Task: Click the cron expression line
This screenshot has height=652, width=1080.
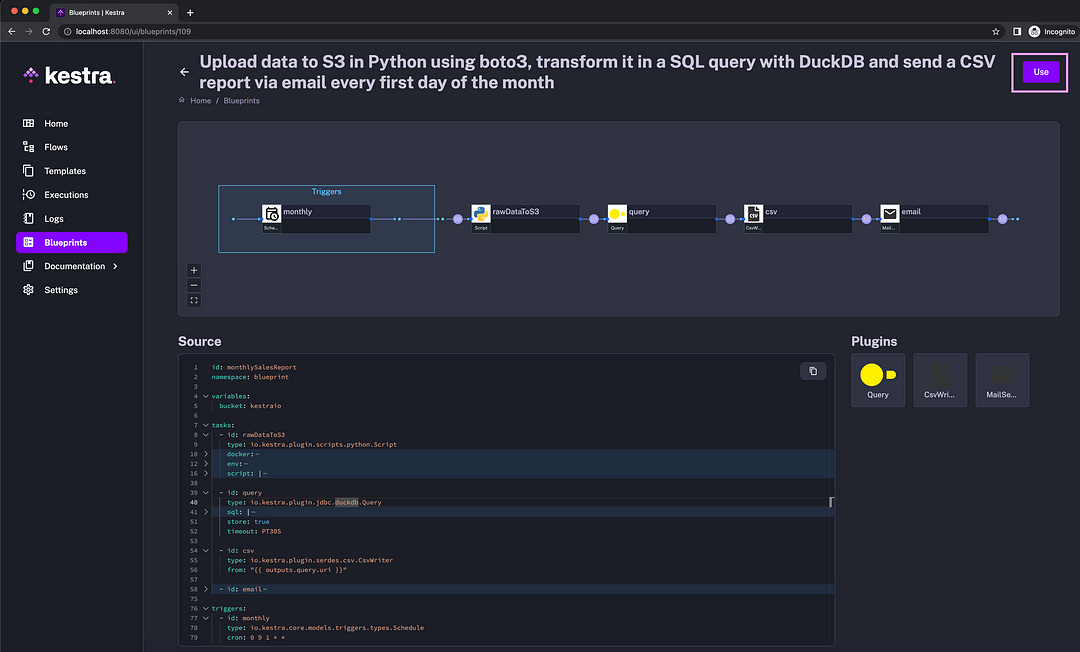Action: (256, 637)
